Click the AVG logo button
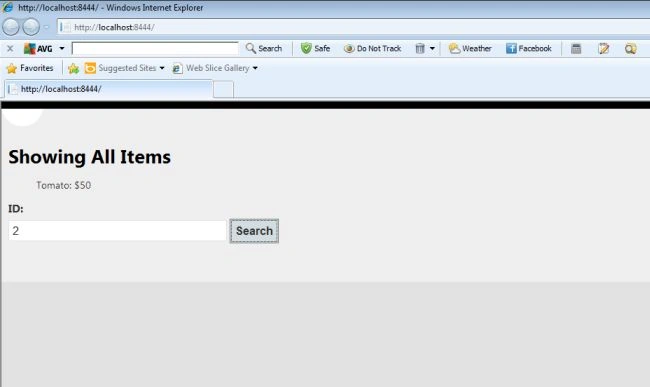Image resolution: width=650 pixels, height=387 pixels. (38, 48)
